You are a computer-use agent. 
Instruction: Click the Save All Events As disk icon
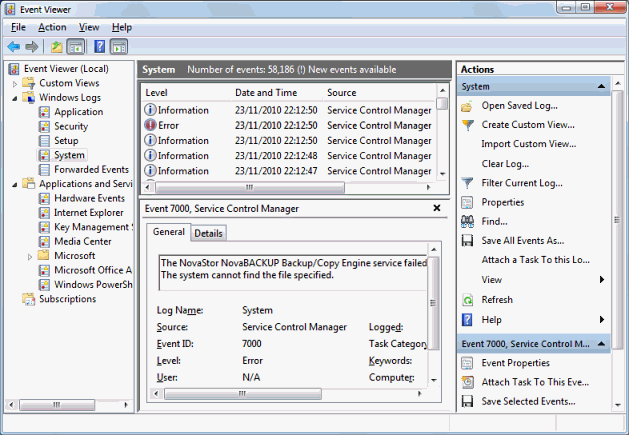click(x=467, y=241)
